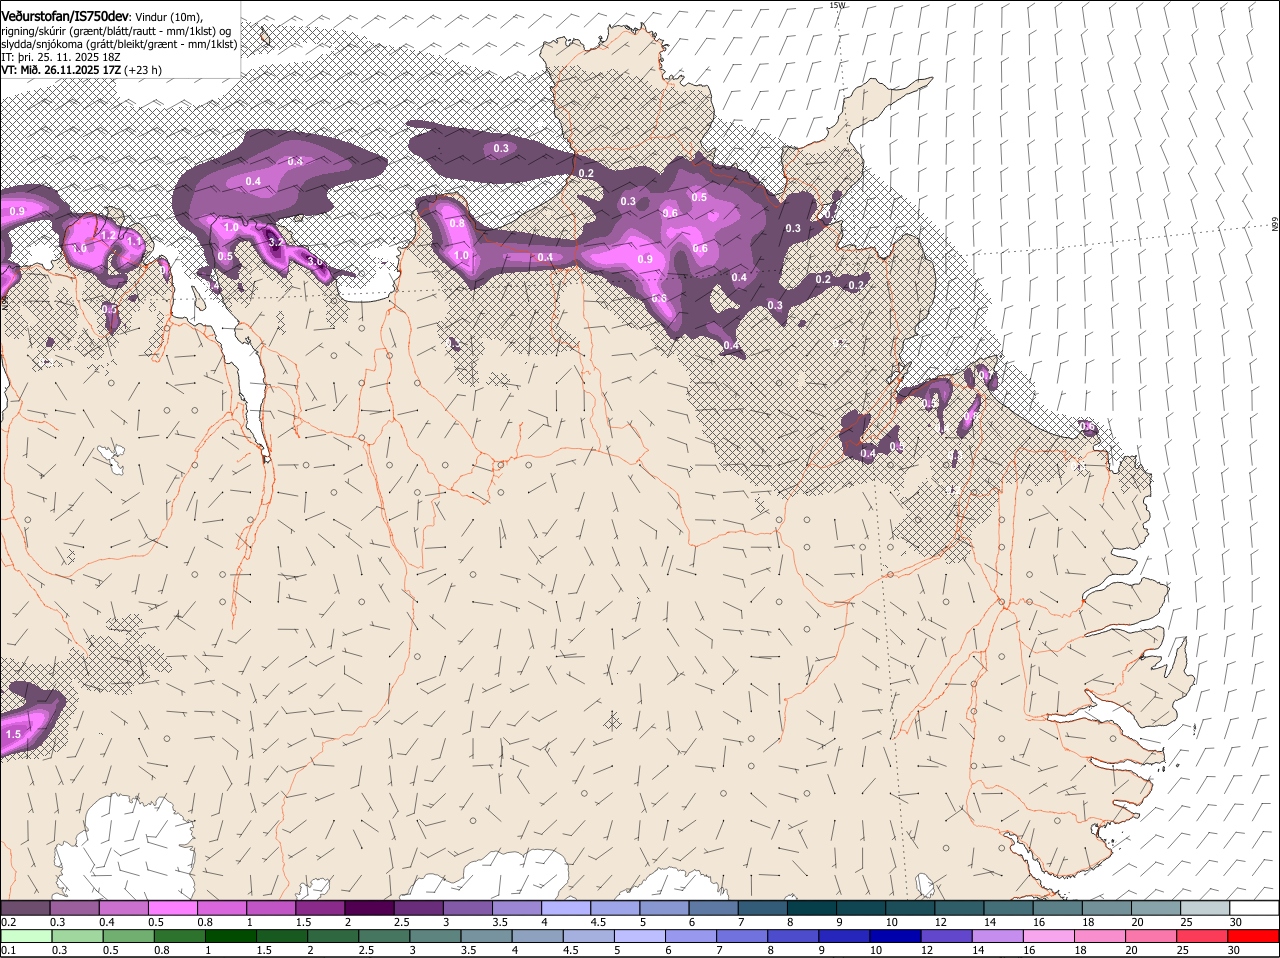Select top legend swatch between 18 and 20
This screenshot has width=1280, height=958.
click(x=1107, y=907)
